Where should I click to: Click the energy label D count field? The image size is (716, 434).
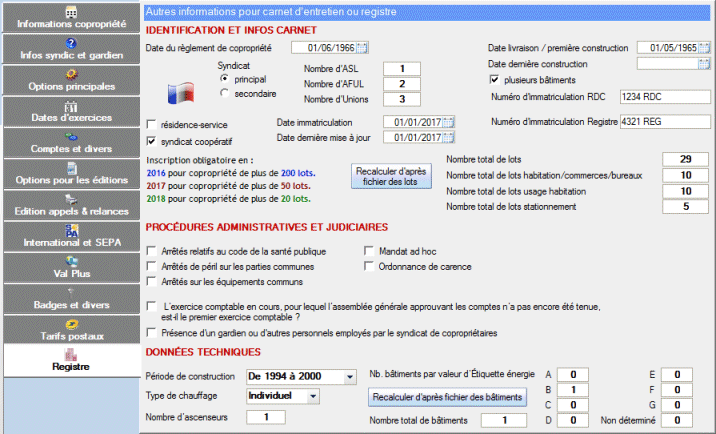(573, 420)
